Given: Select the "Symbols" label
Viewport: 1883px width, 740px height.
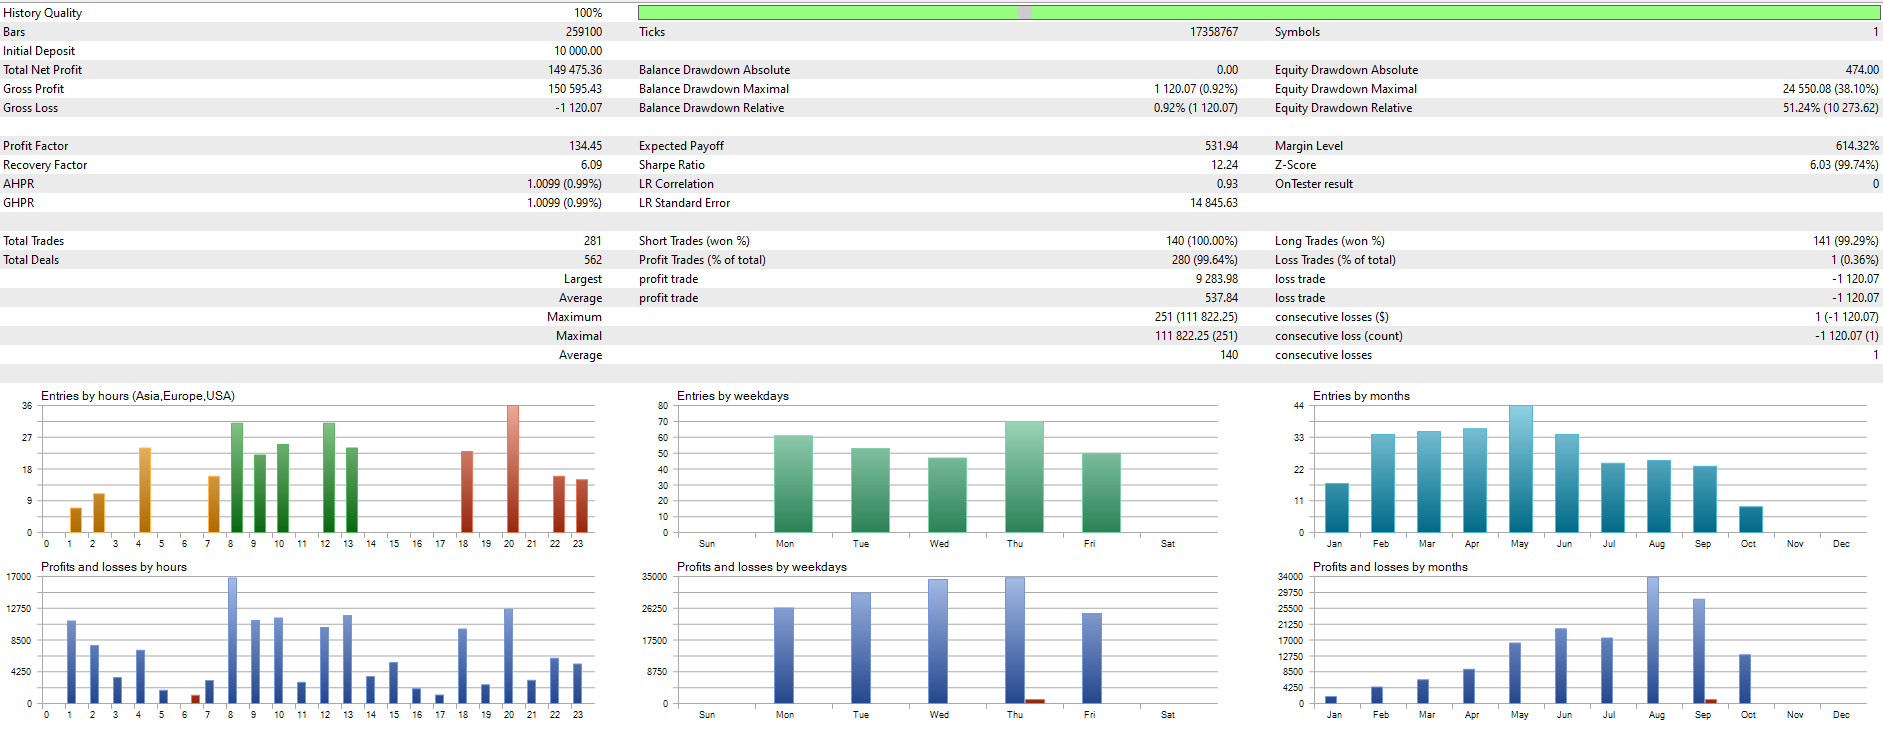Looking at the screenshot, I should coord(1297,32).
